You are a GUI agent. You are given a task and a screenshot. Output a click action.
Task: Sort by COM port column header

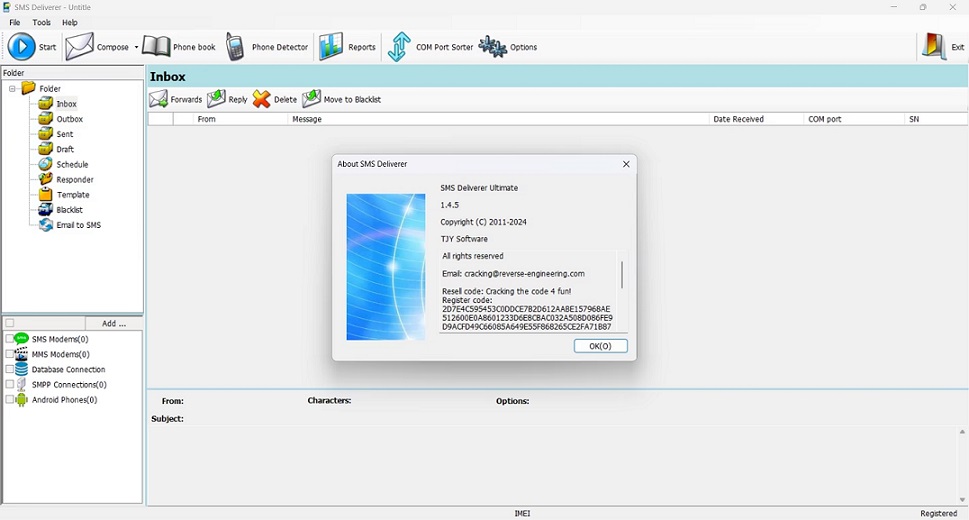click(854, 119)
